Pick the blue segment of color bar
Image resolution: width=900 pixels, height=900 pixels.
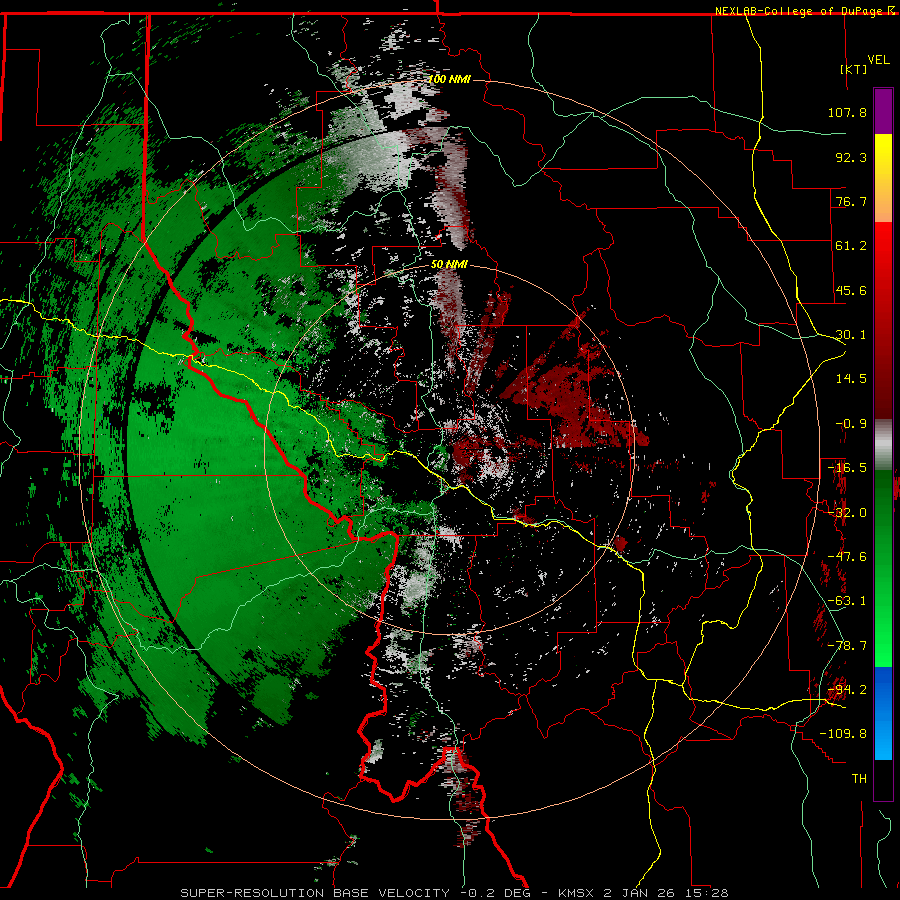[x=883, y=713]
